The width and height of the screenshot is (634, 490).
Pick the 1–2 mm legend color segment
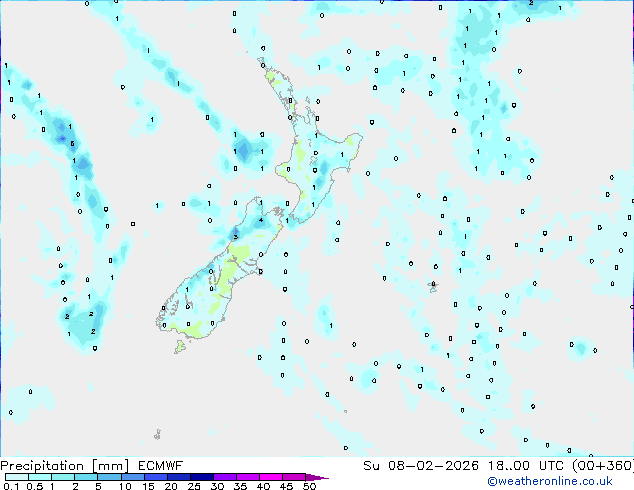63,477
